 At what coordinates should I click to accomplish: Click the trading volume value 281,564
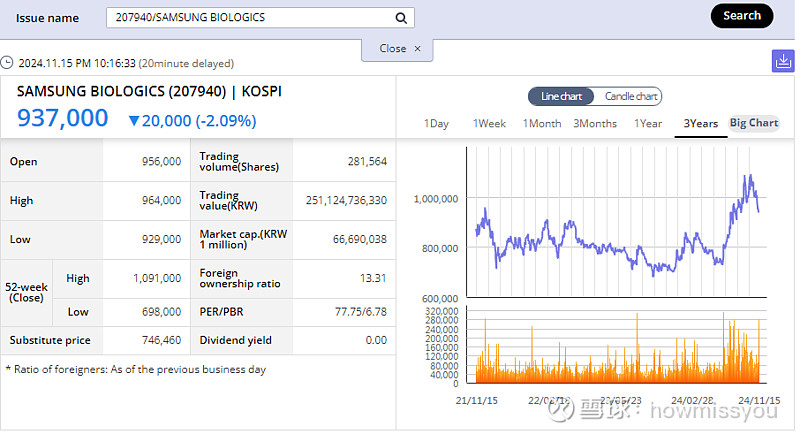point(367,162)
